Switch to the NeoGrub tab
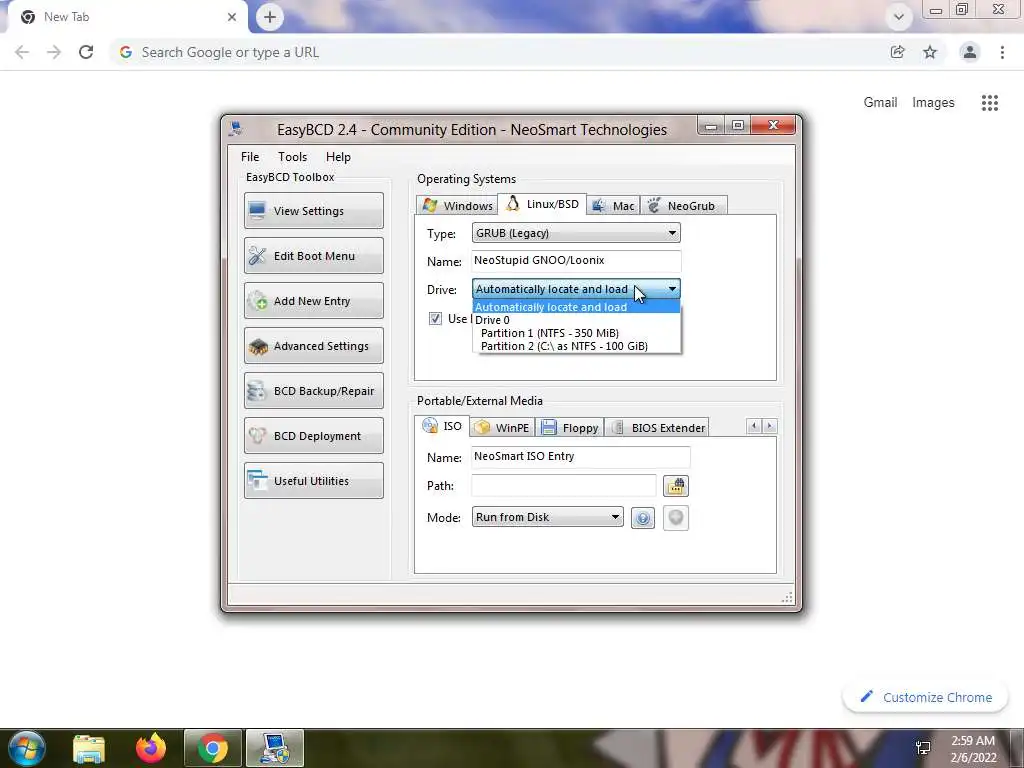Screen dimensions: 1024x768 tap(683, 206)
